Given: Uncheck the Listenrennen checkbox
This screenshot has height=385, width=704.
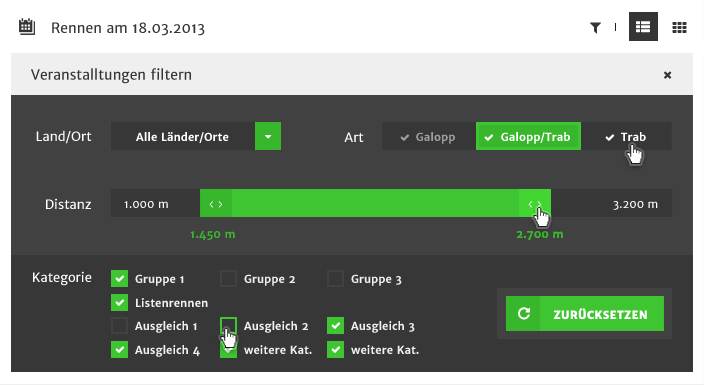Looking at the screenshot, I should pos(119,302).
